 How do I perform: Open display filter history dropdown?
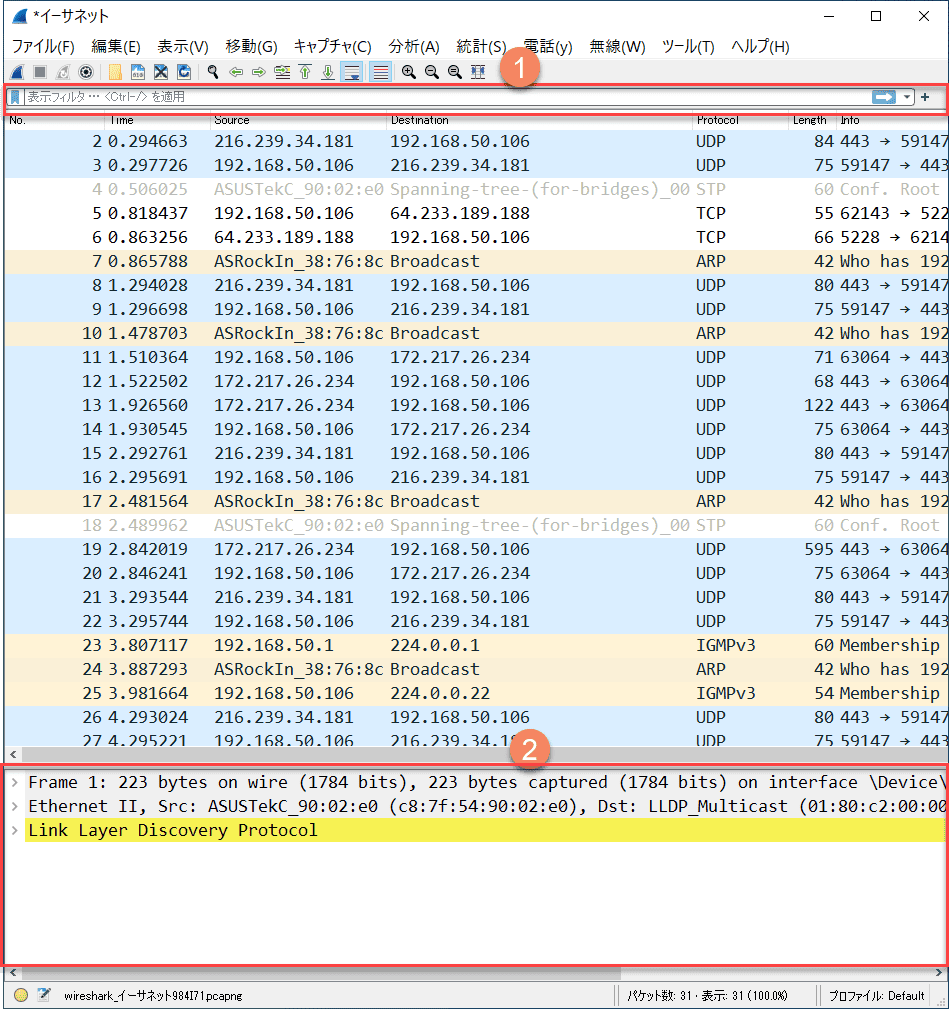pos(907,97)
